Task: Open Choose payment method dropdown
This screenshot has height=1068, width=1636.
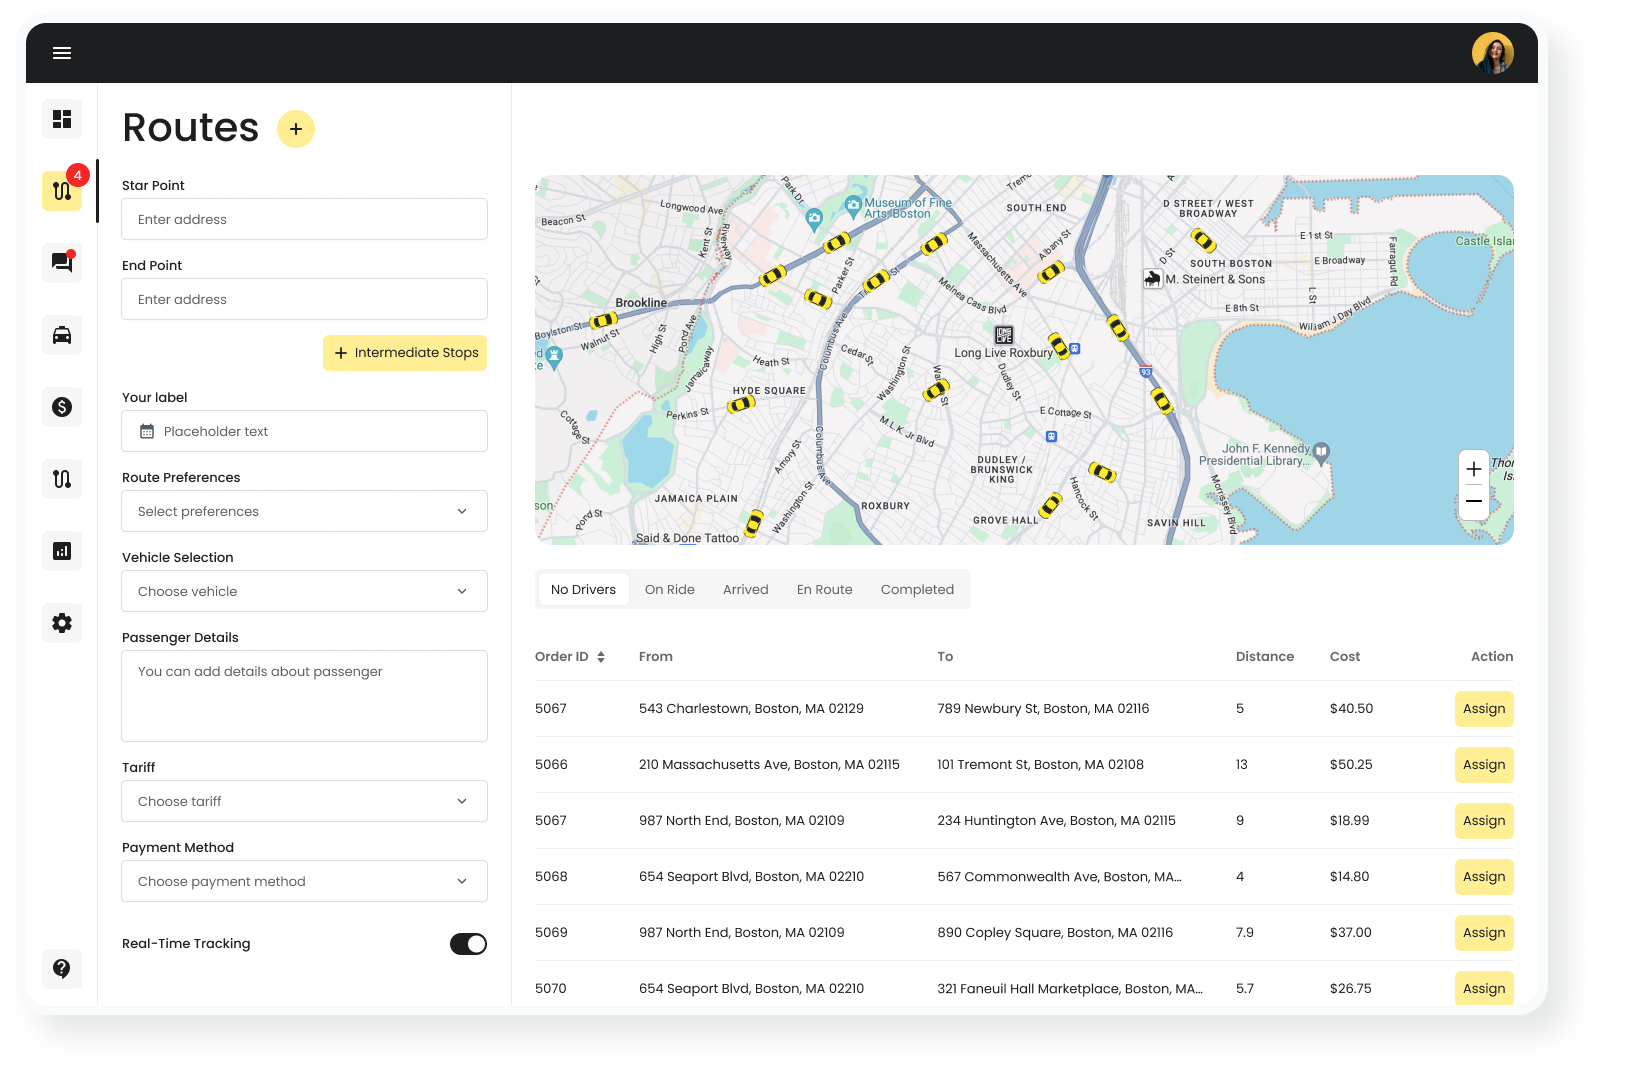Action: (305, 881)
